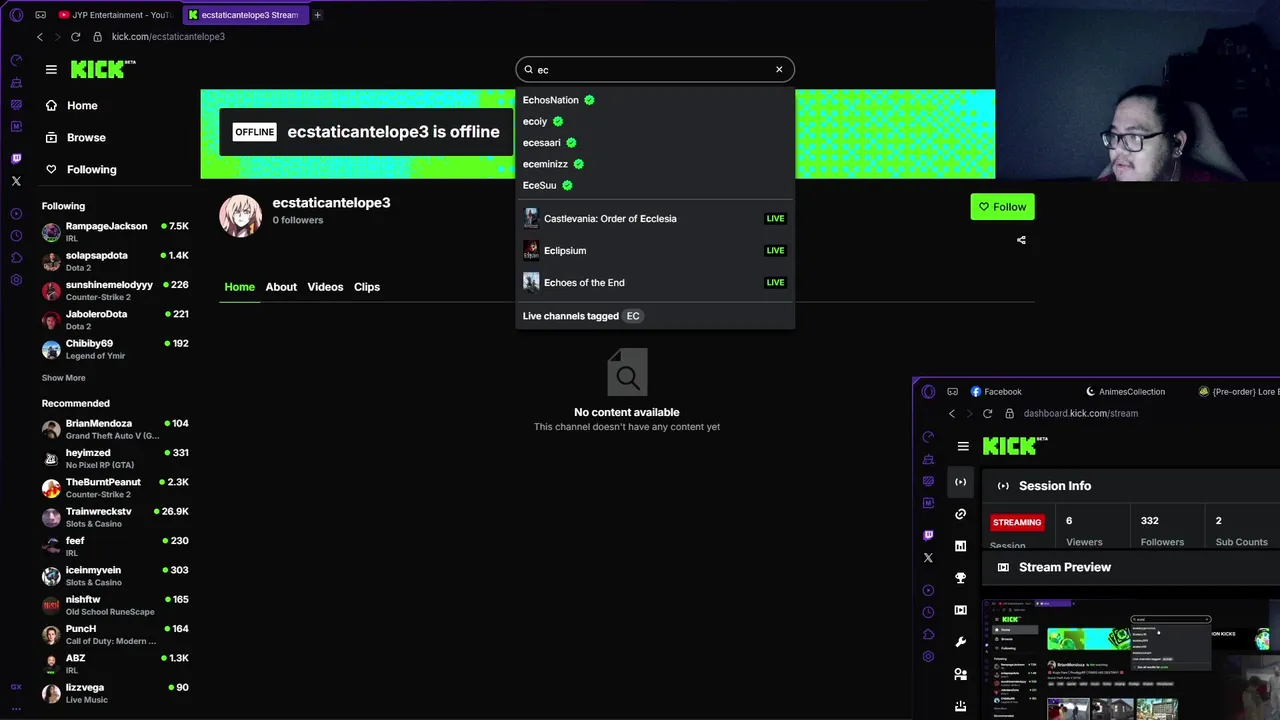This screenshot has width=1280, height=720.
Task: Open player icon in main browser sidebar
Action: (16, 214)
